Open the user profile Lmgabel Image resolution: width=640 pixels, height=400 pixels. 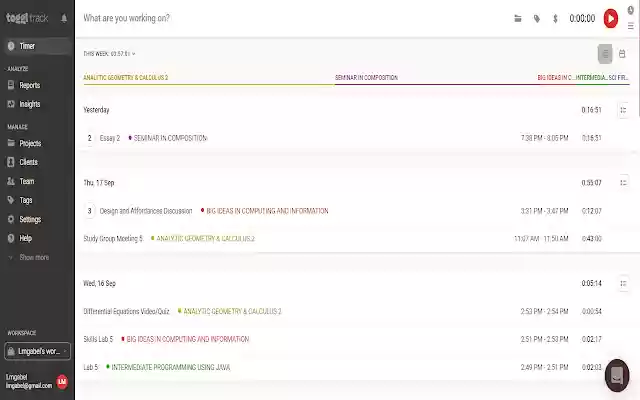(29, 381)
